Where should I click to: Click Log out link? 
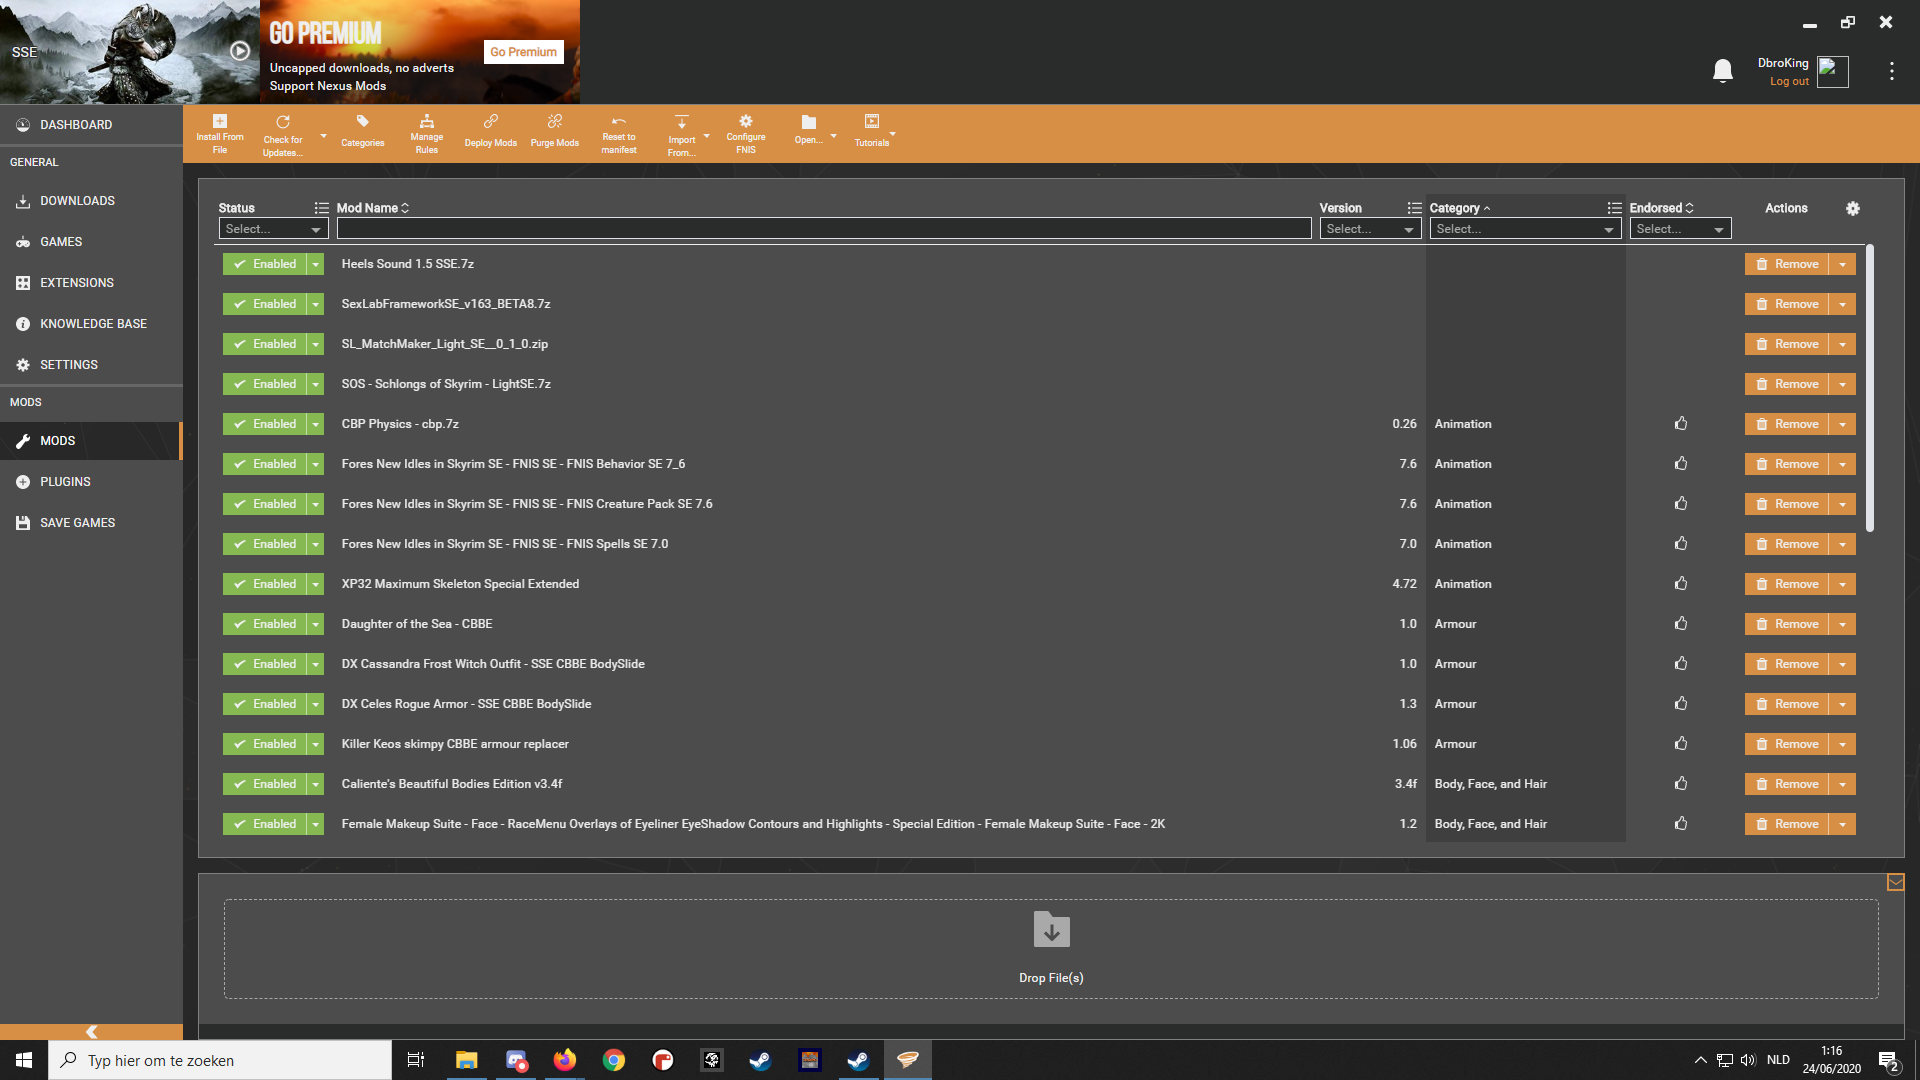pos(1789,82)
